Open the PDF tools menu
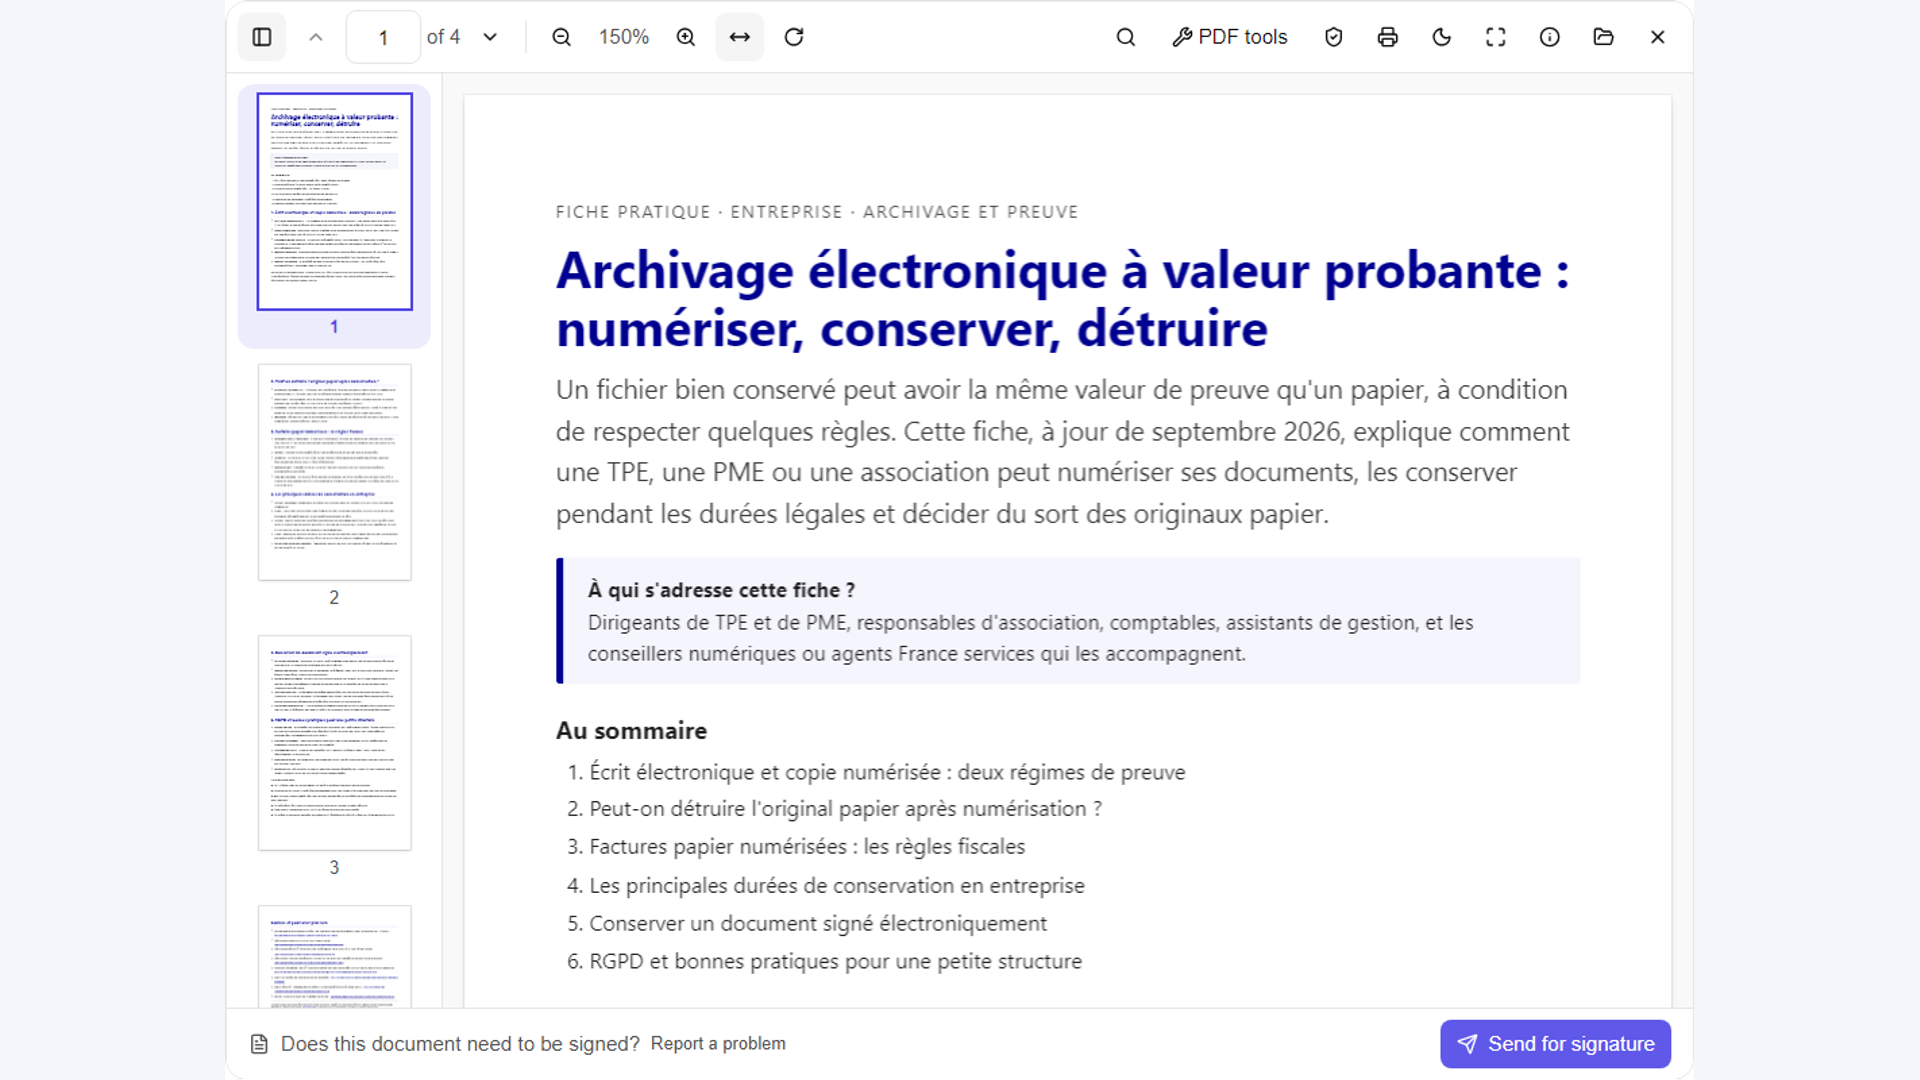 [x=1230, y=37]
